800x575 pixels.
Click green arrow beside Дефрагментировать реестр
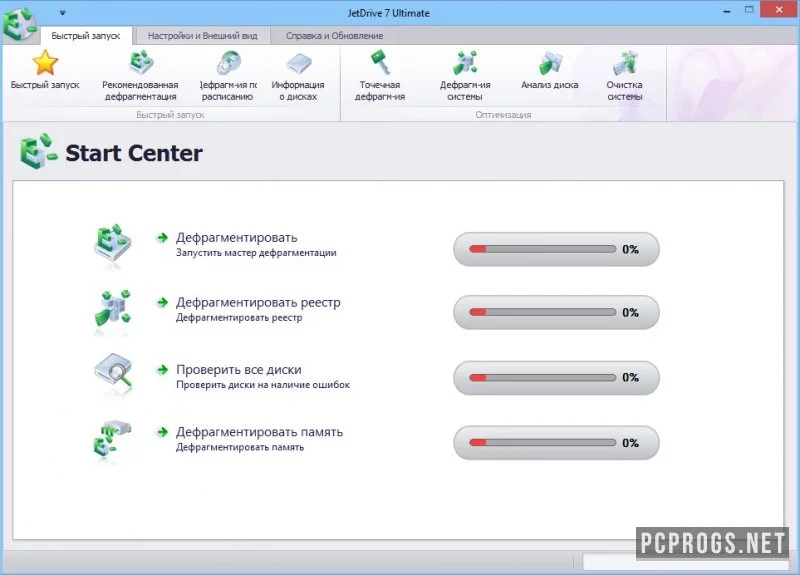point(162,303)
